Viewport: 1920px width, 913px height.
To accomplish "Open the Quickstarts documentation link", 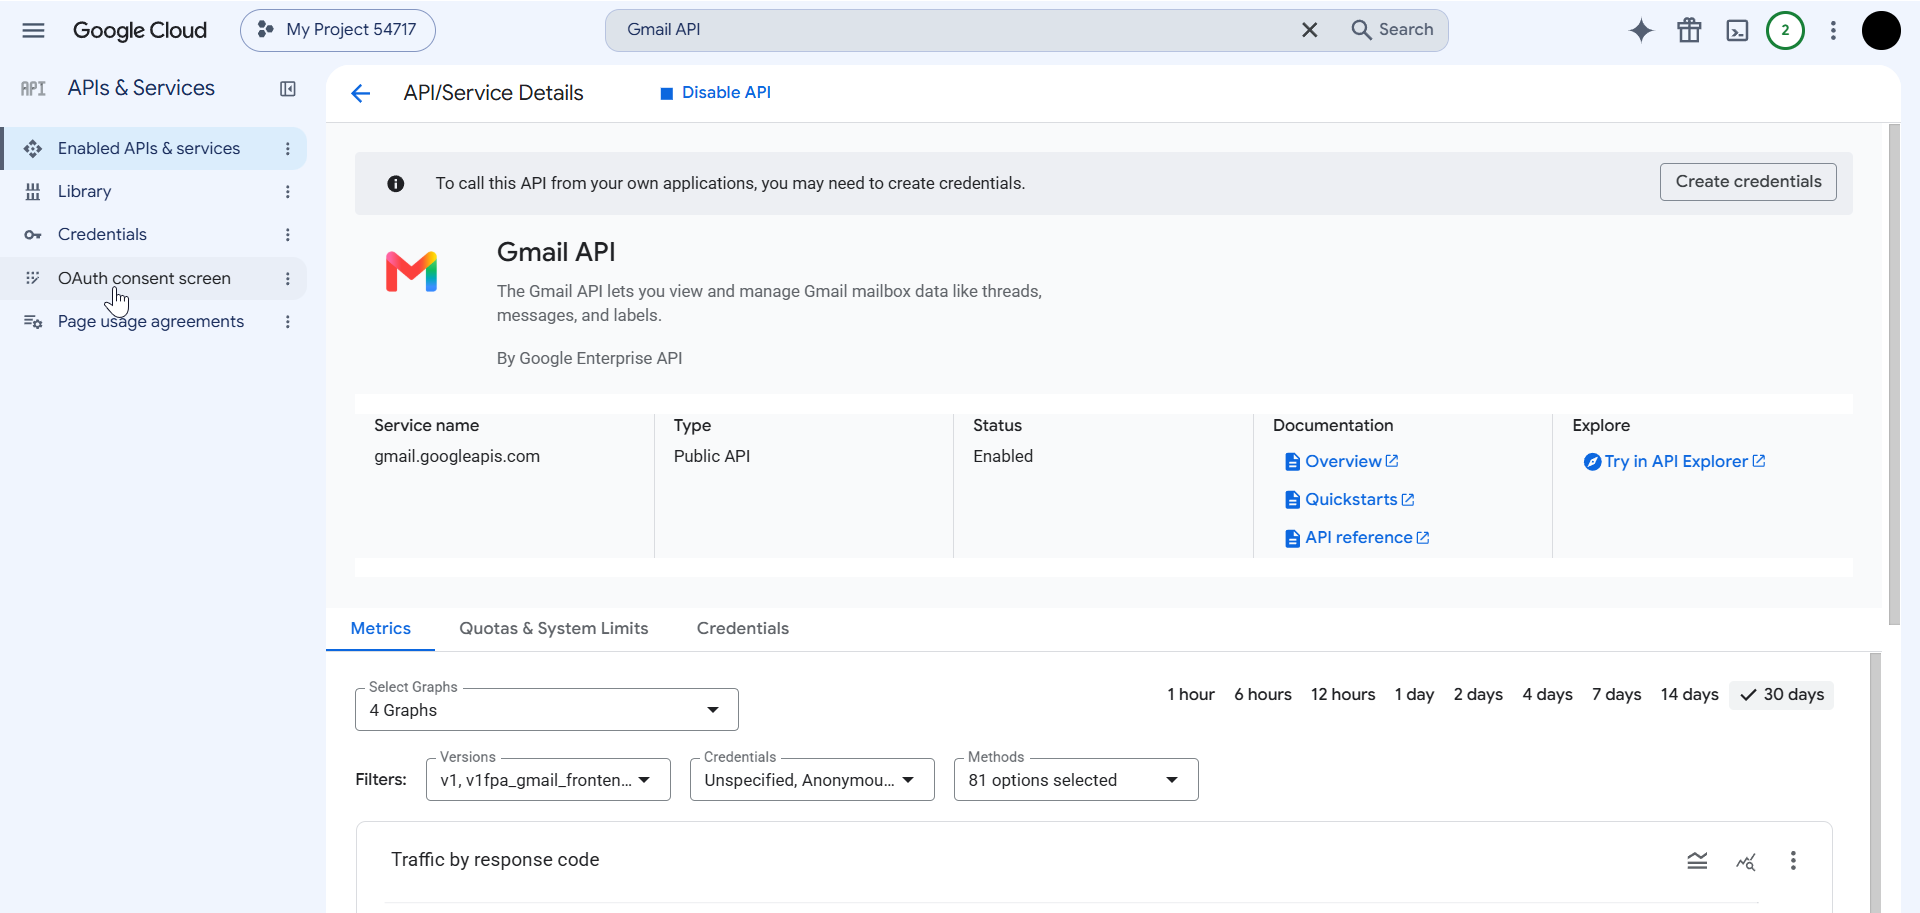I will coord(1350,499).
